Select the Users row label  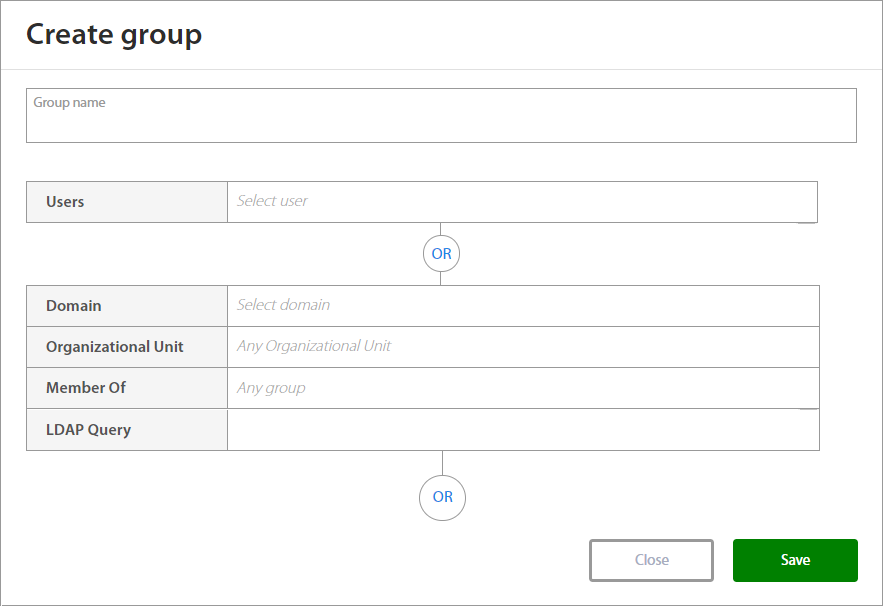coord(65,202)
